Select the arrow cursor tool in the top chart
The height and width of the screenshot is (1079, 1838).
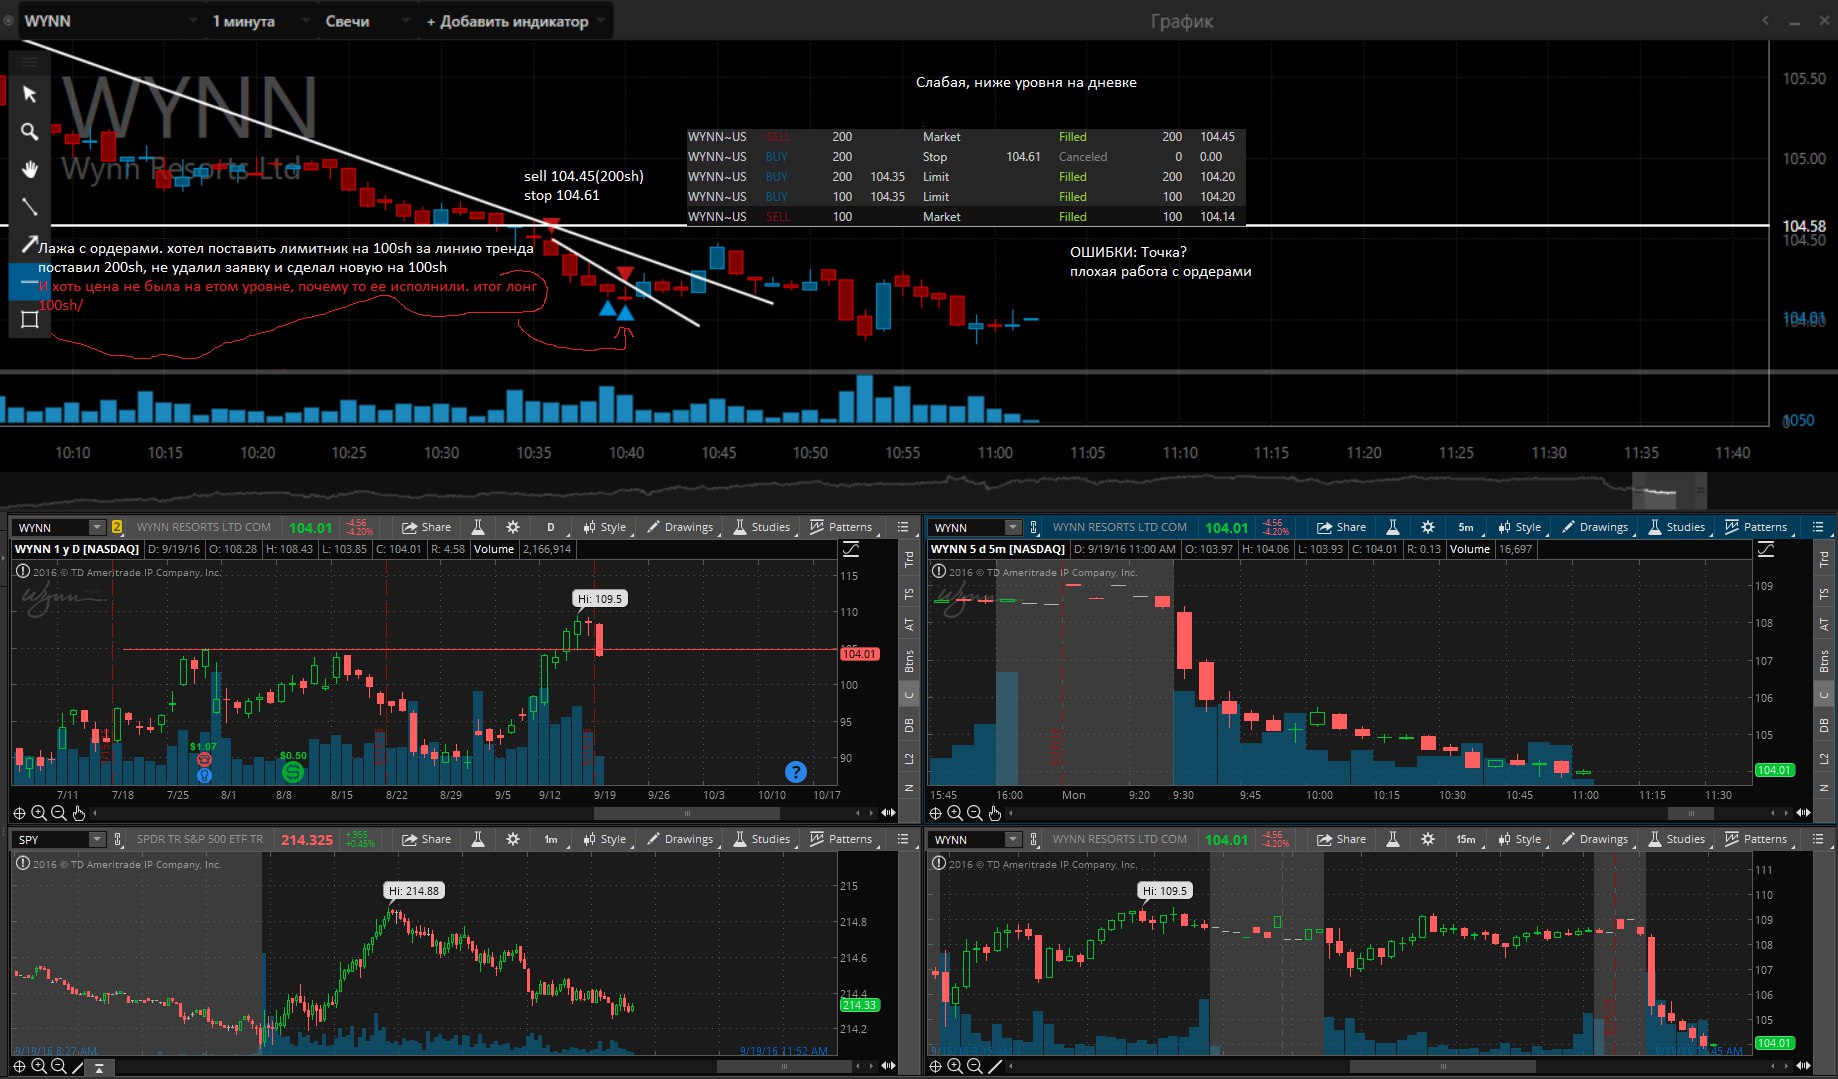point(29,94)
